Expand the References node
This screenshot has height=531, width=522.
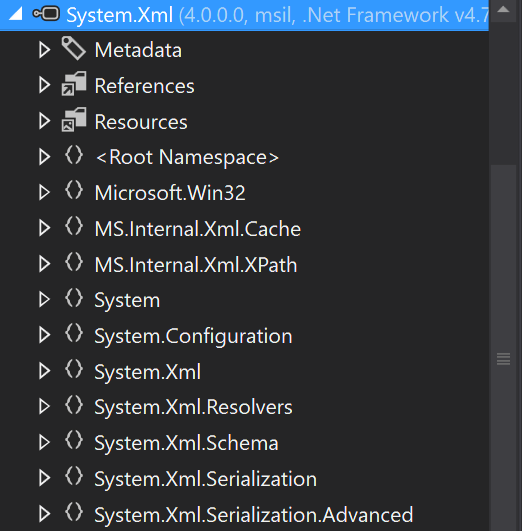[x=44, y=85]
